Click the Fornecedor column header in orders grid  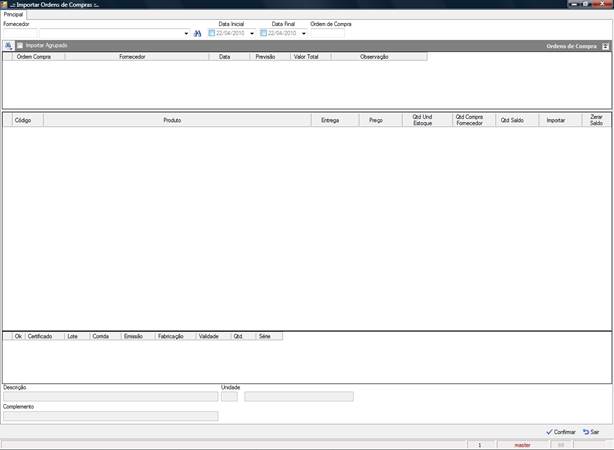pyautogui.click(x=137, y=57)
